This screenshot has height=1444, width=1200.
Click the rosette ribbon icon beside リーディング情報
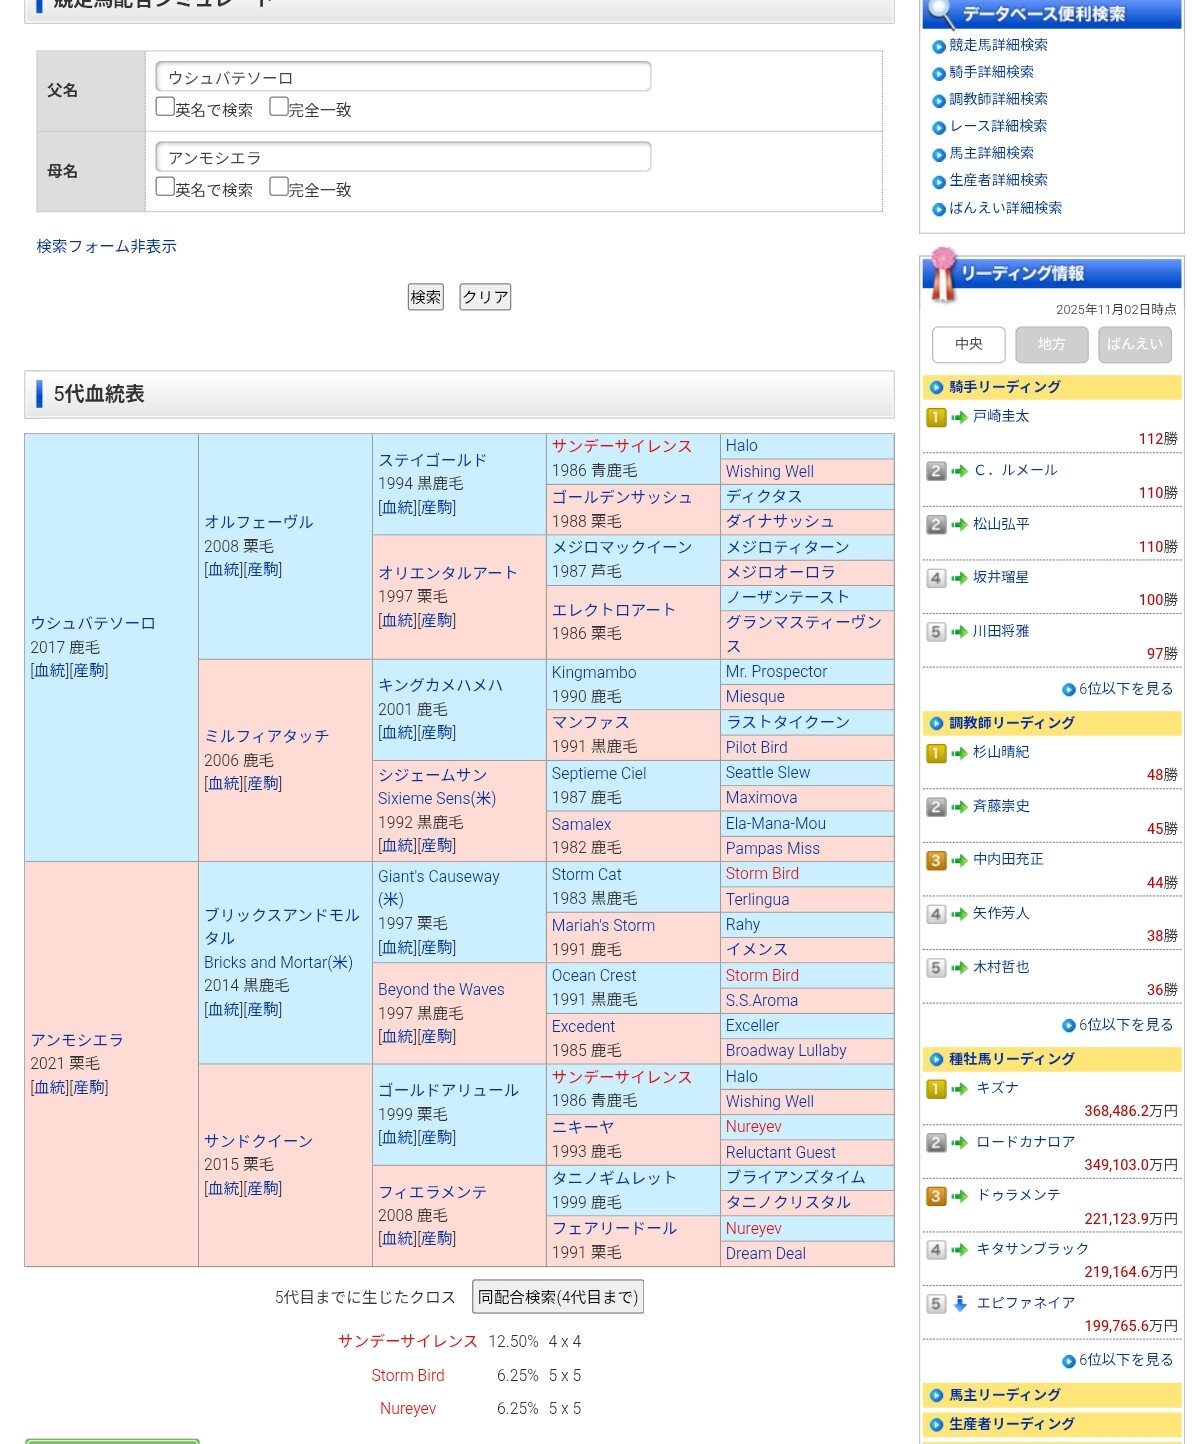(x=941, y=274)
